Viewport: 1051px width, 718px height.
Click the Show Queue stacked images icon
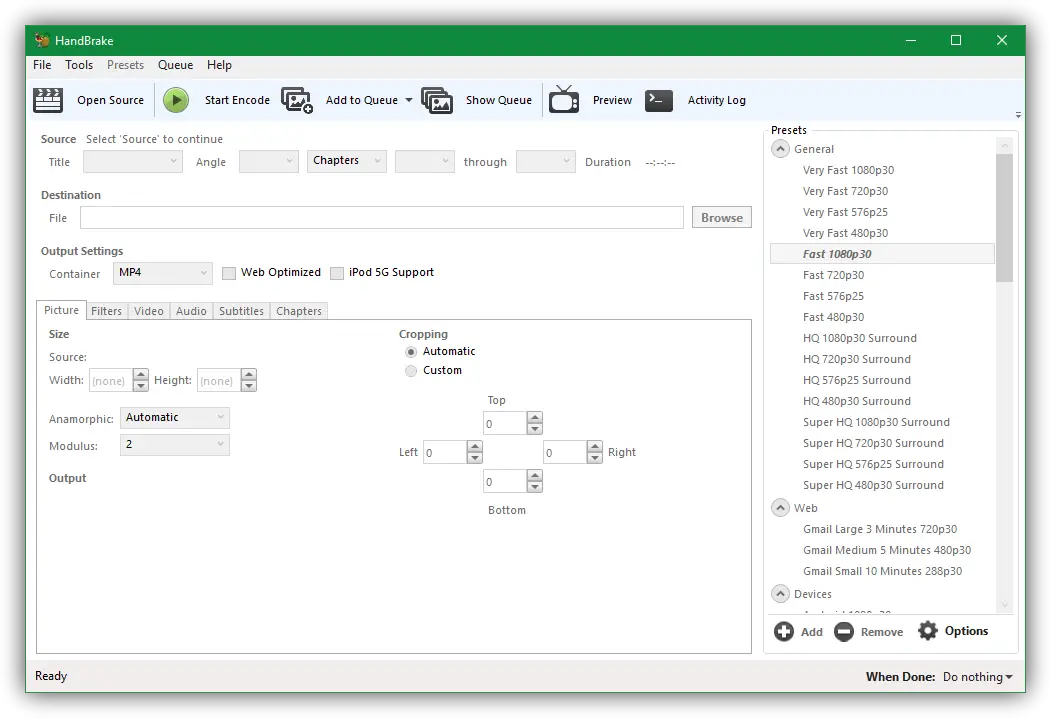tap(437, 100)
